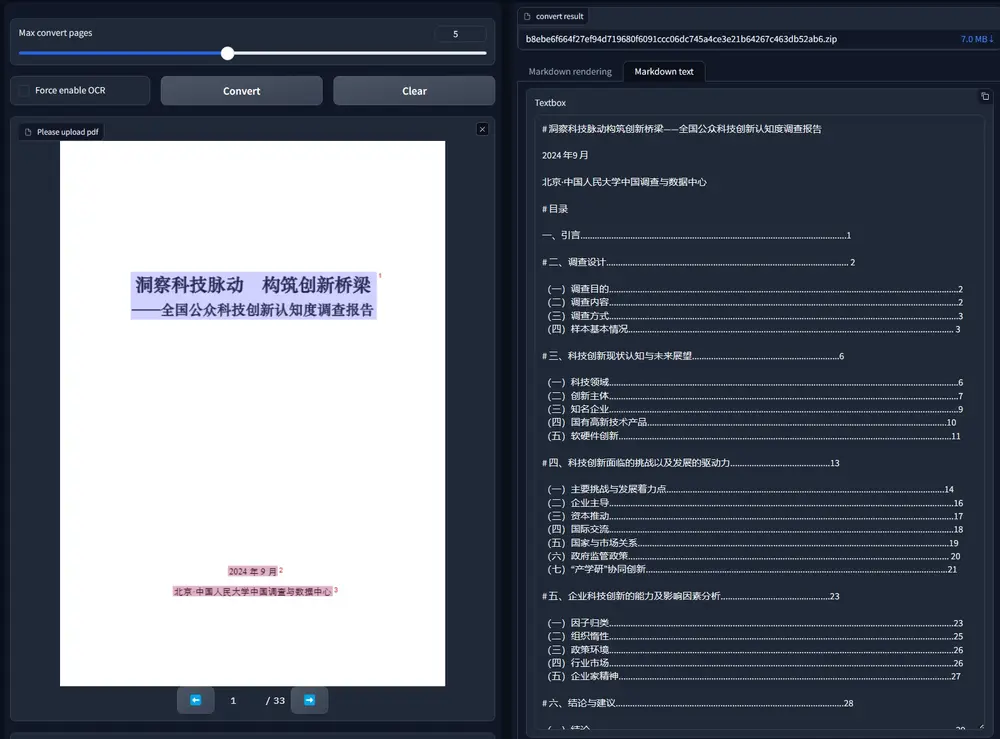Click the '# 二、调查设计' heading line
The image size is (1000, 739).
point(698,262)
